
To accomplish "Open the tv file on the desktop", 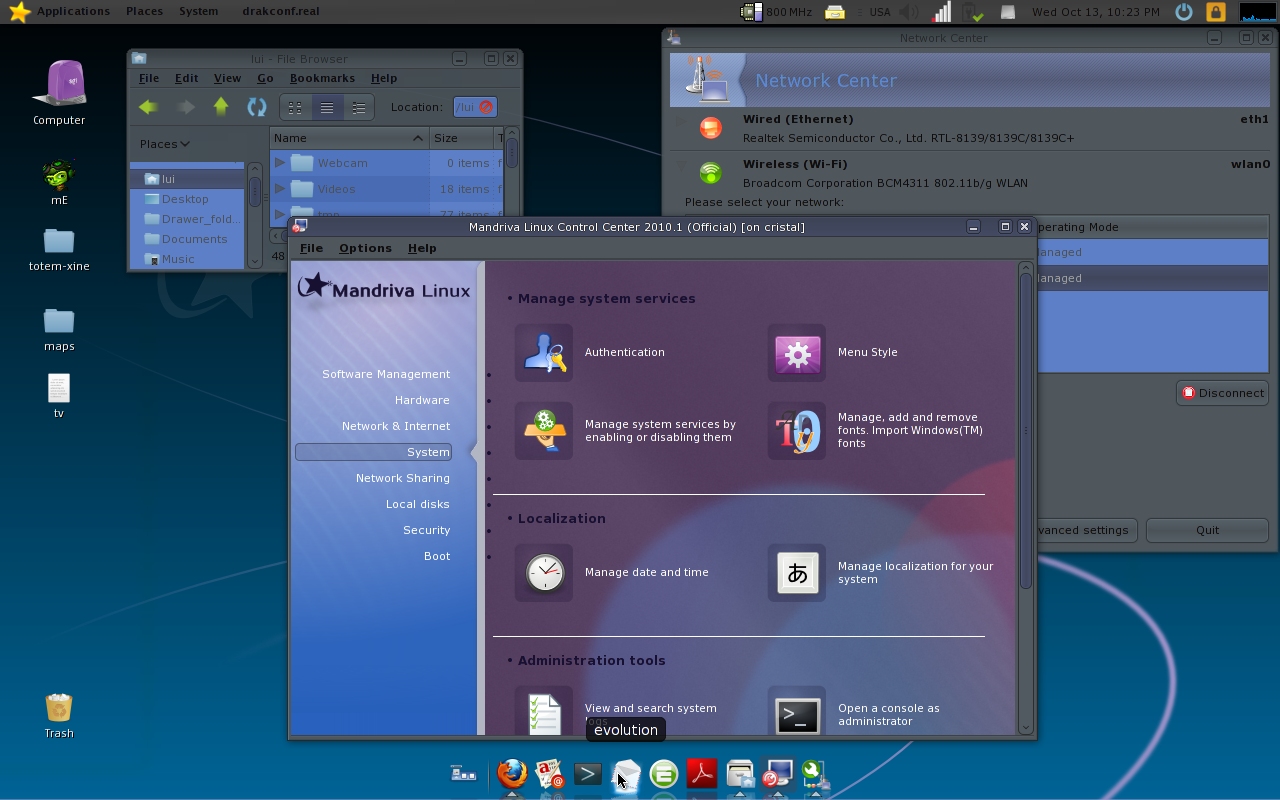I will [x=59, y=396].
